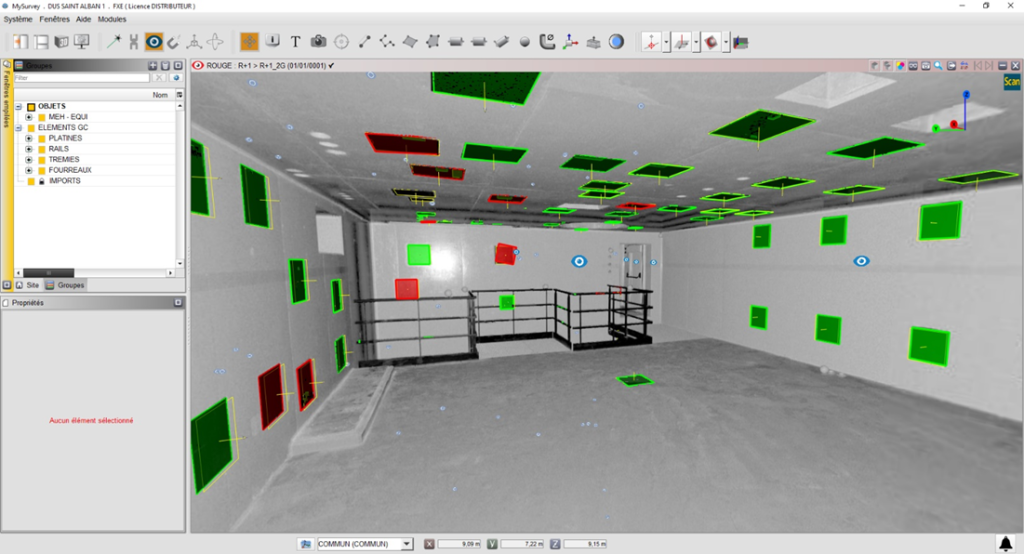Toggle the eye visibility tool in toolbar
Image resolution: width=1024 pixels, height=554 pixels.
[153, 42]
